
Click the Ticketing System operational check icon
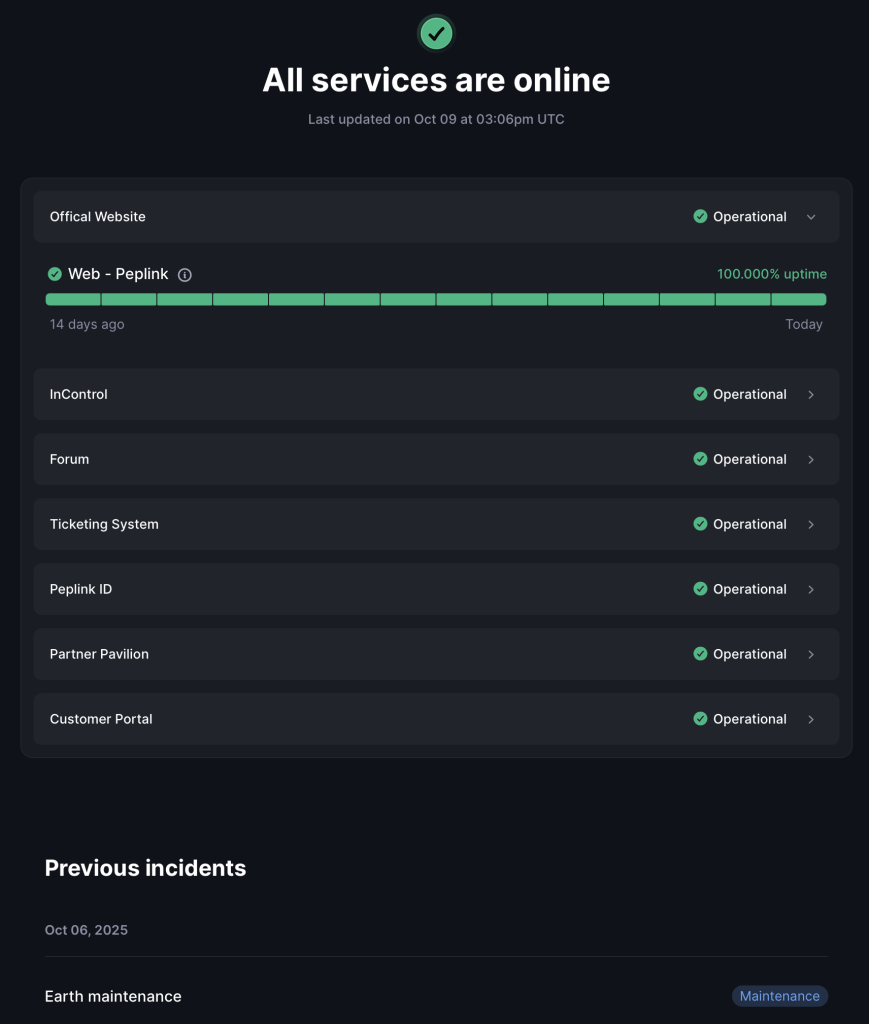coord(700,524)
